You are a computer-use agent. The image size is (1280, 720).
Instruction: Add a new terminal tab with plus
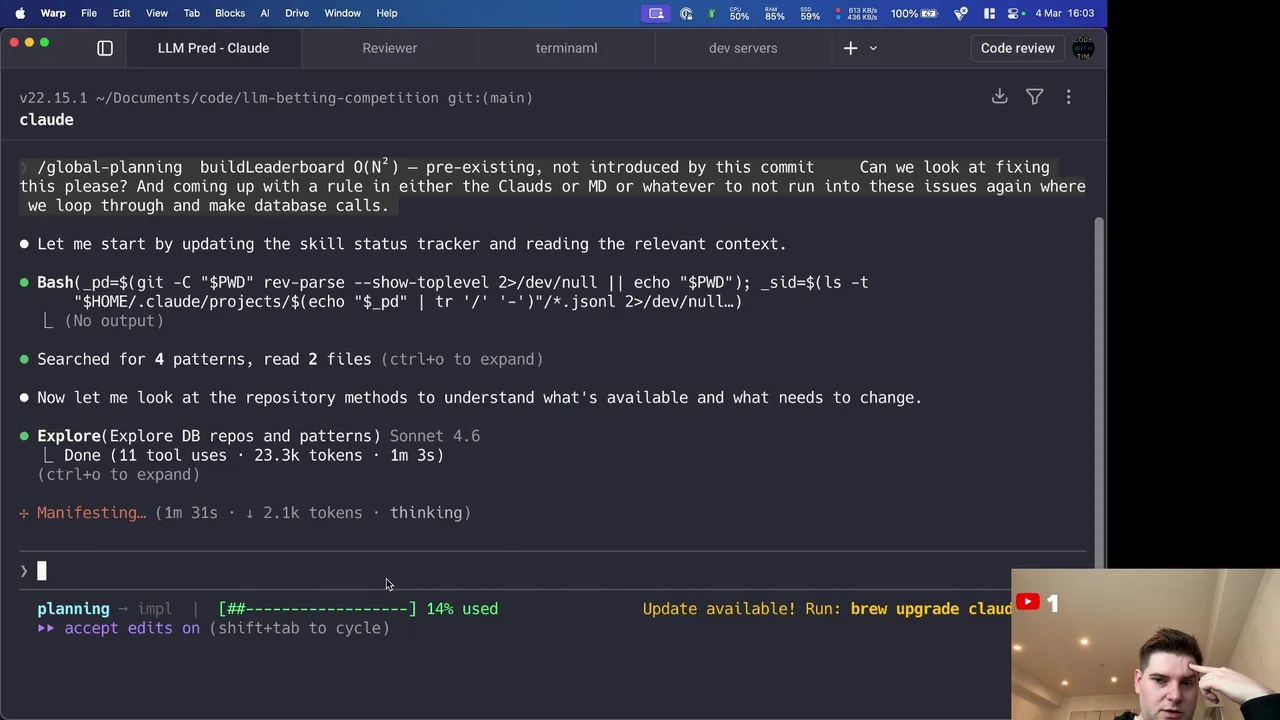point(850,48)
